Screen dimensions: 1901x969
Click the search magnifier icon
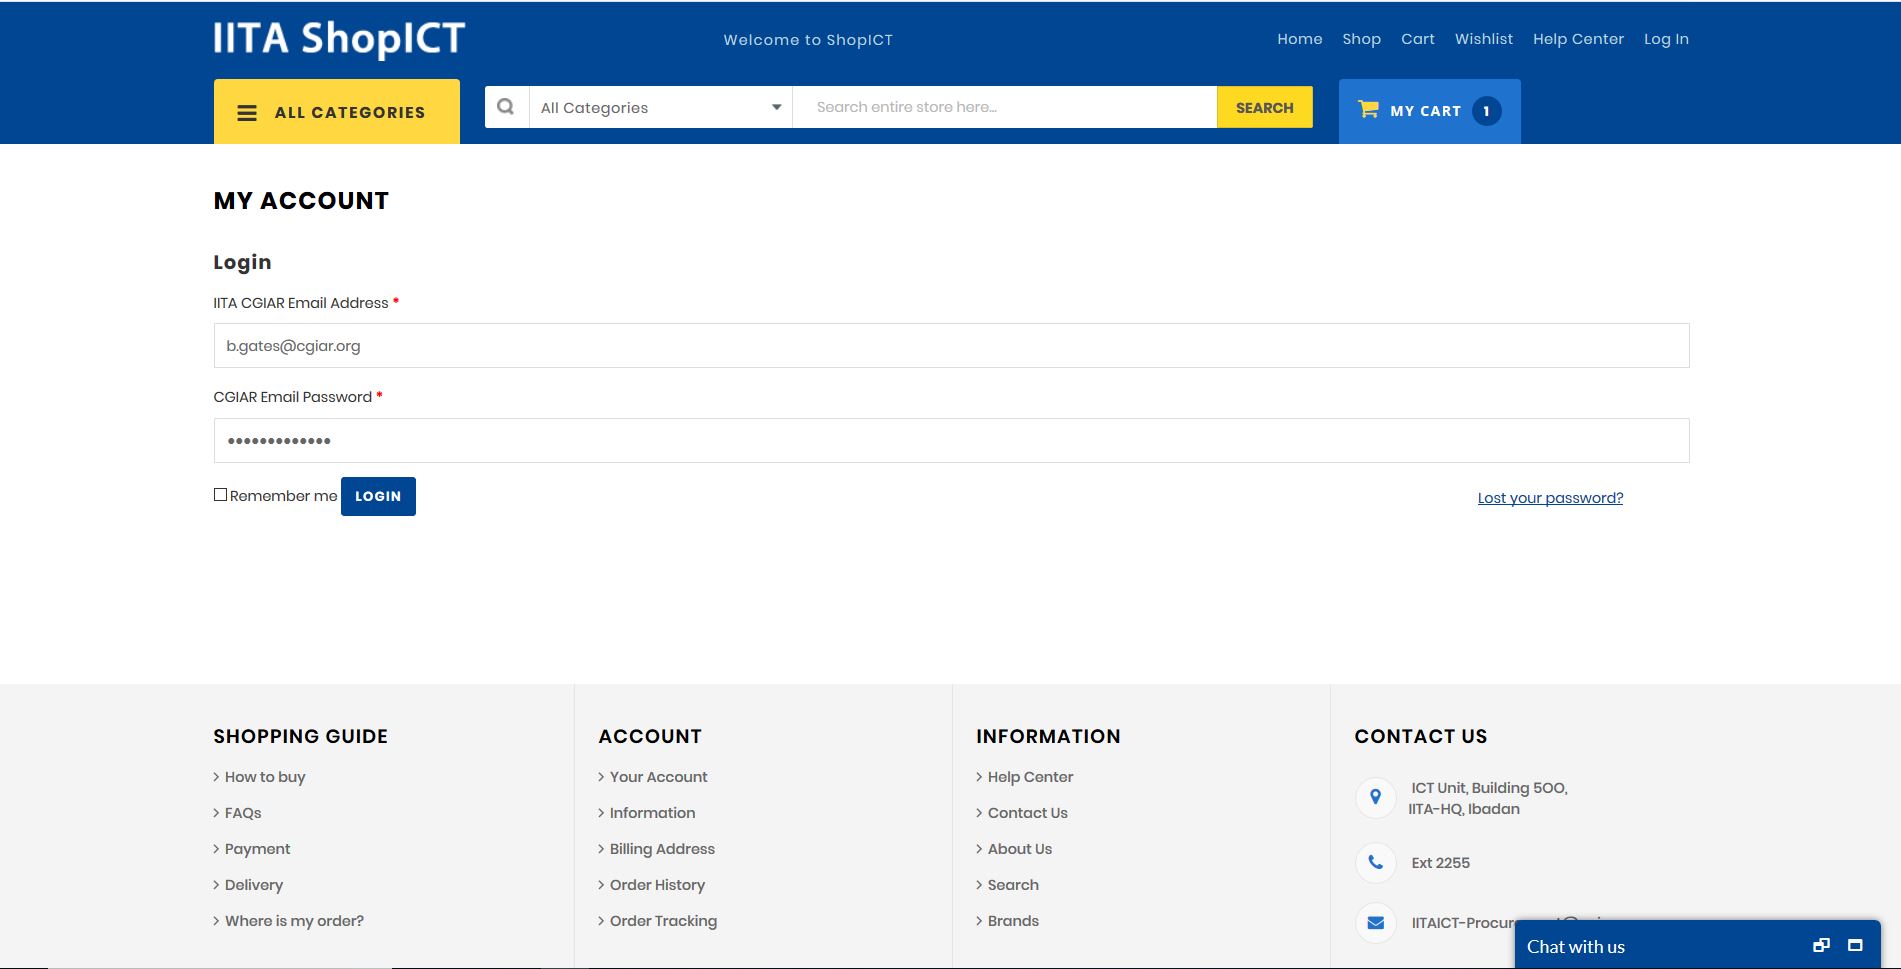click(506, 107)
